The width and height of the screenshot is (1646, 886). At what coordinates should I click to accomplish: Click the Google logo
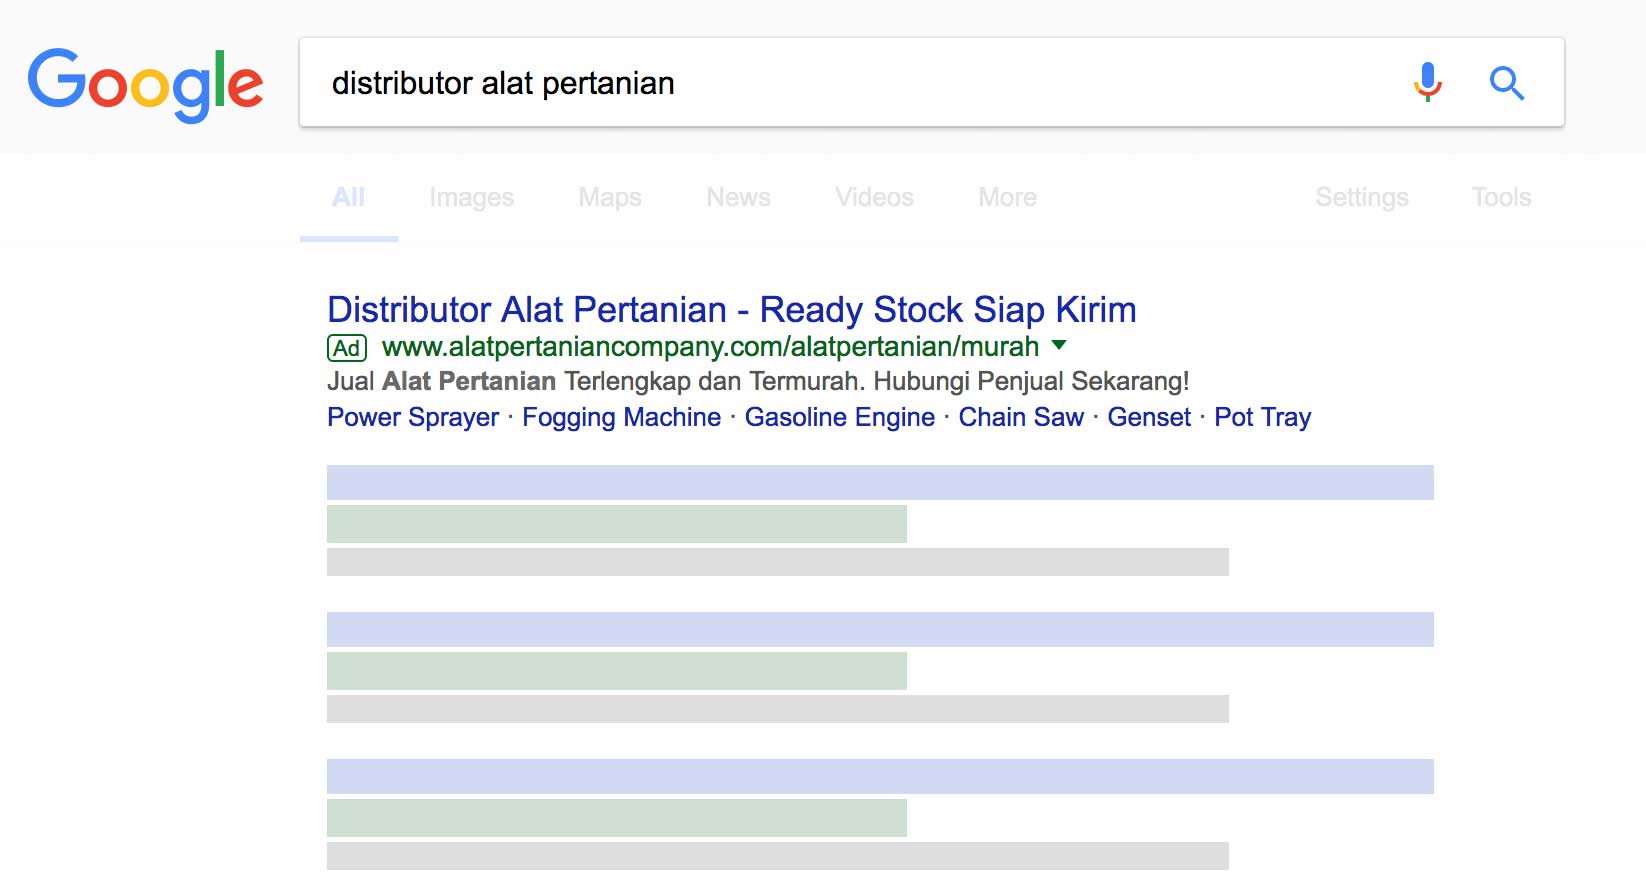click(x=146, y=84)
